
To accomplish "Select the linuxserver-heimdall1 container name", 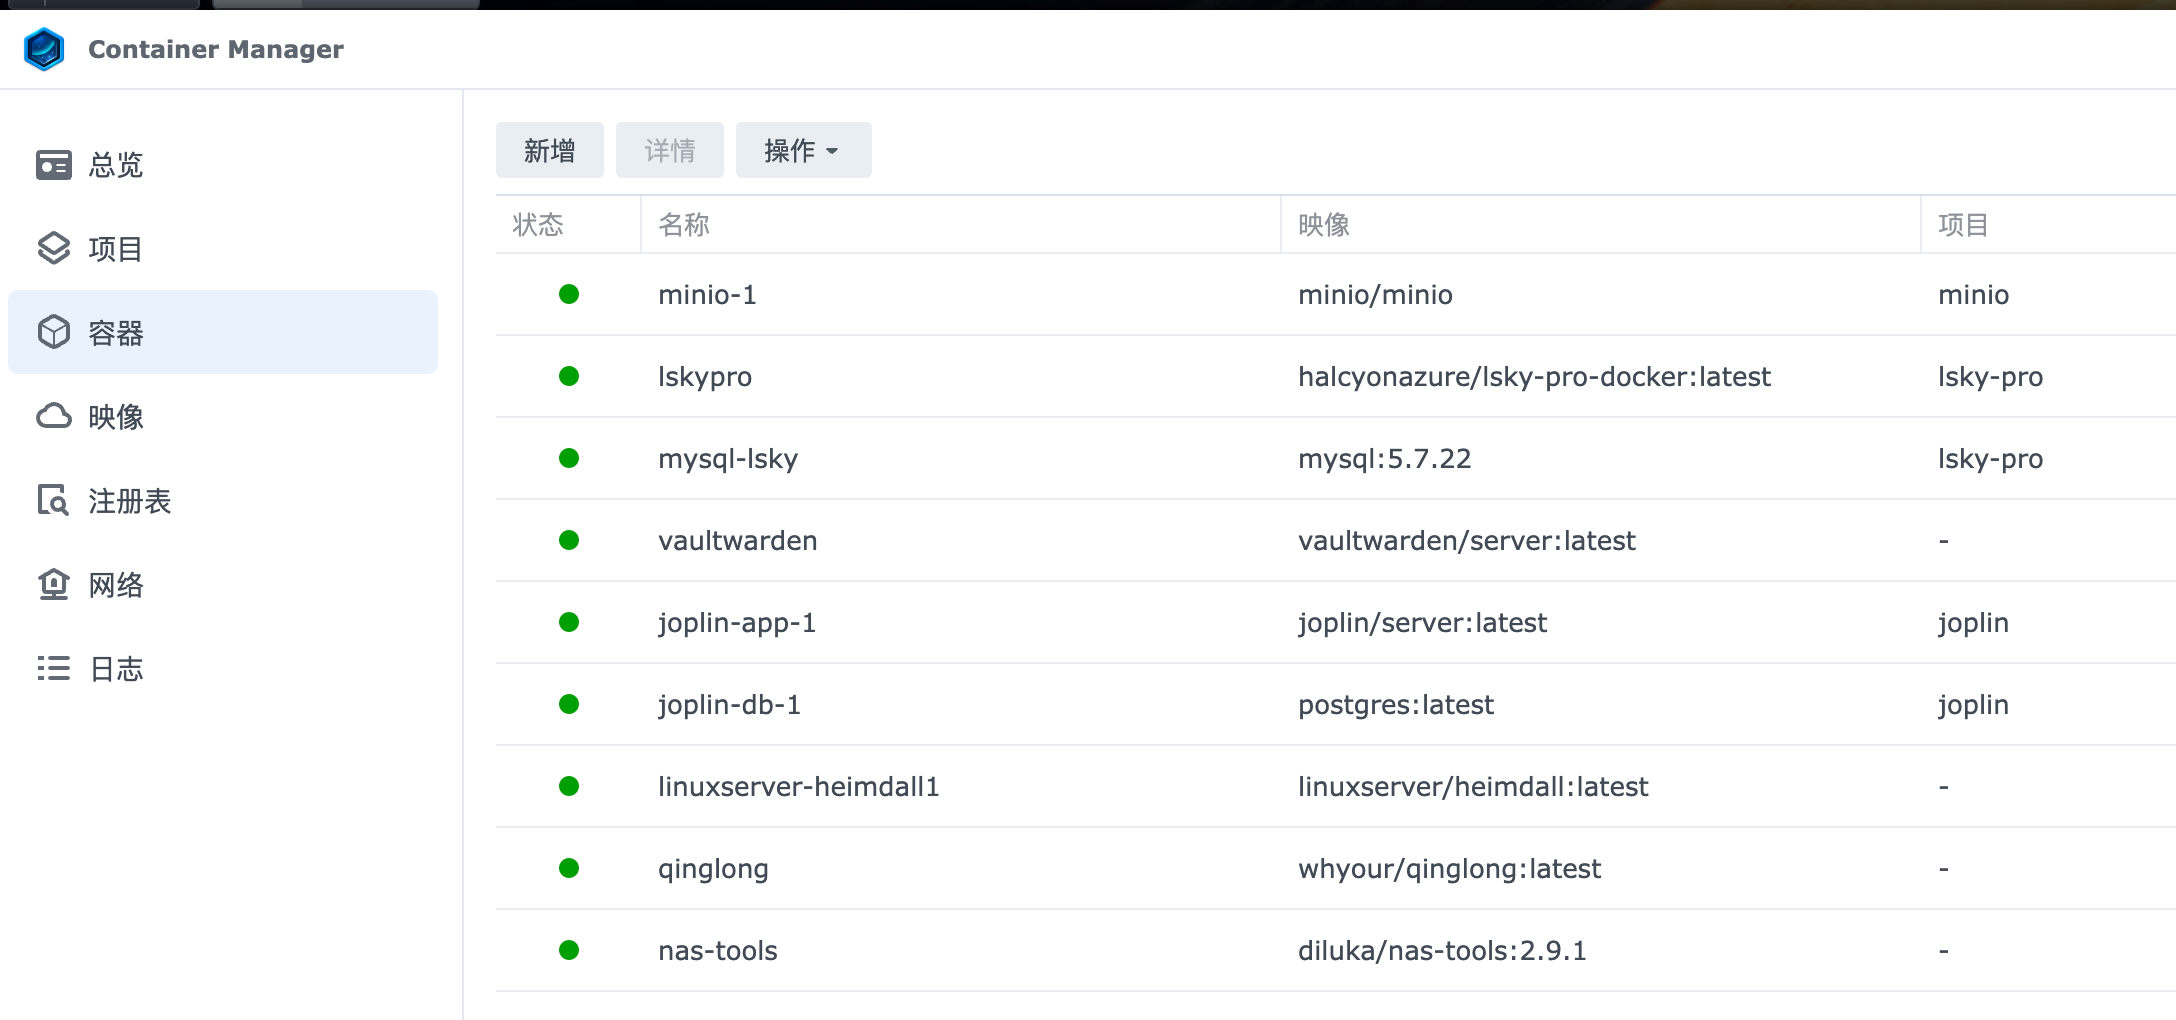I will tap(799, 787).
